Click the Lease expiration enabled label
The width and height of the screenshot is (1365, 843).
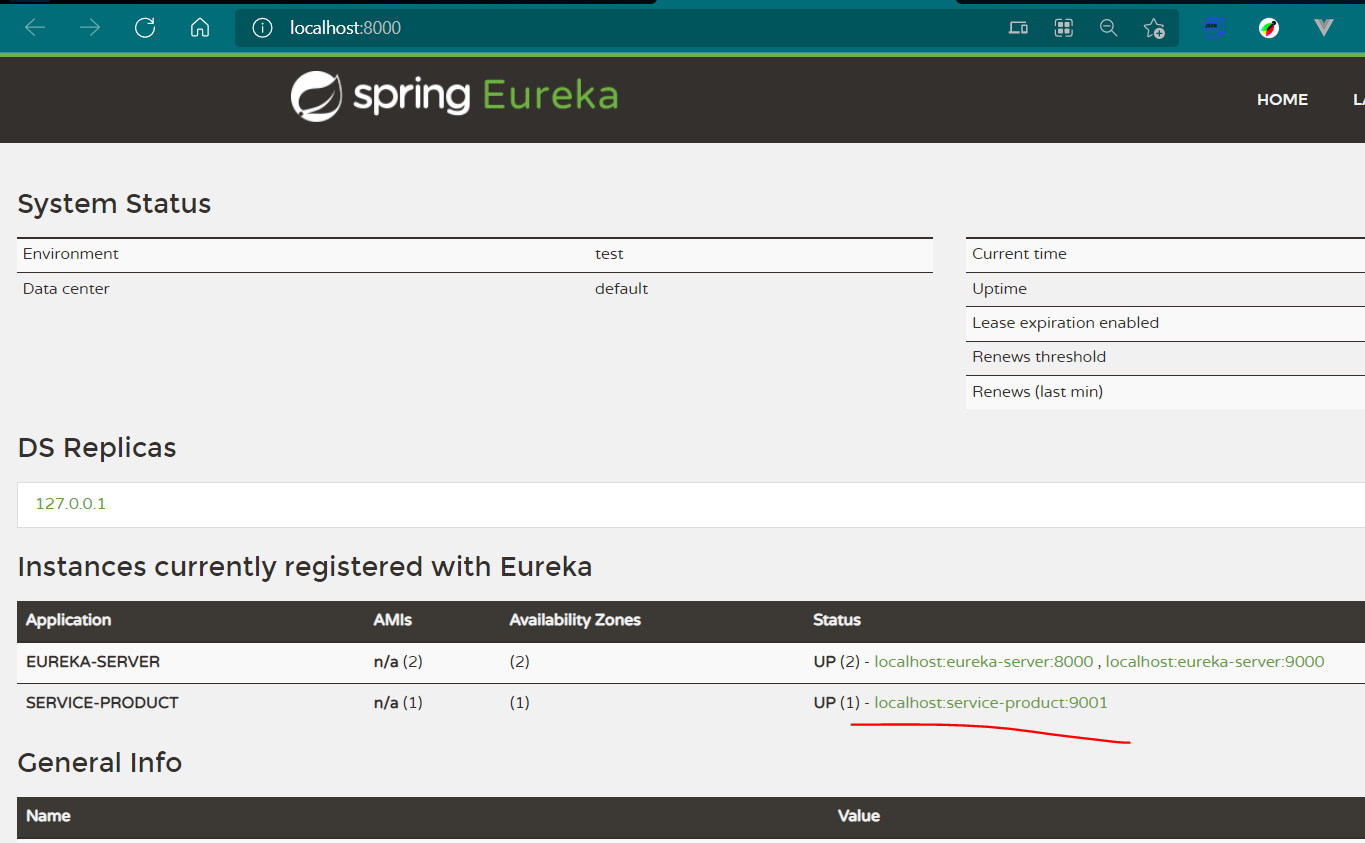[1065, 323]
